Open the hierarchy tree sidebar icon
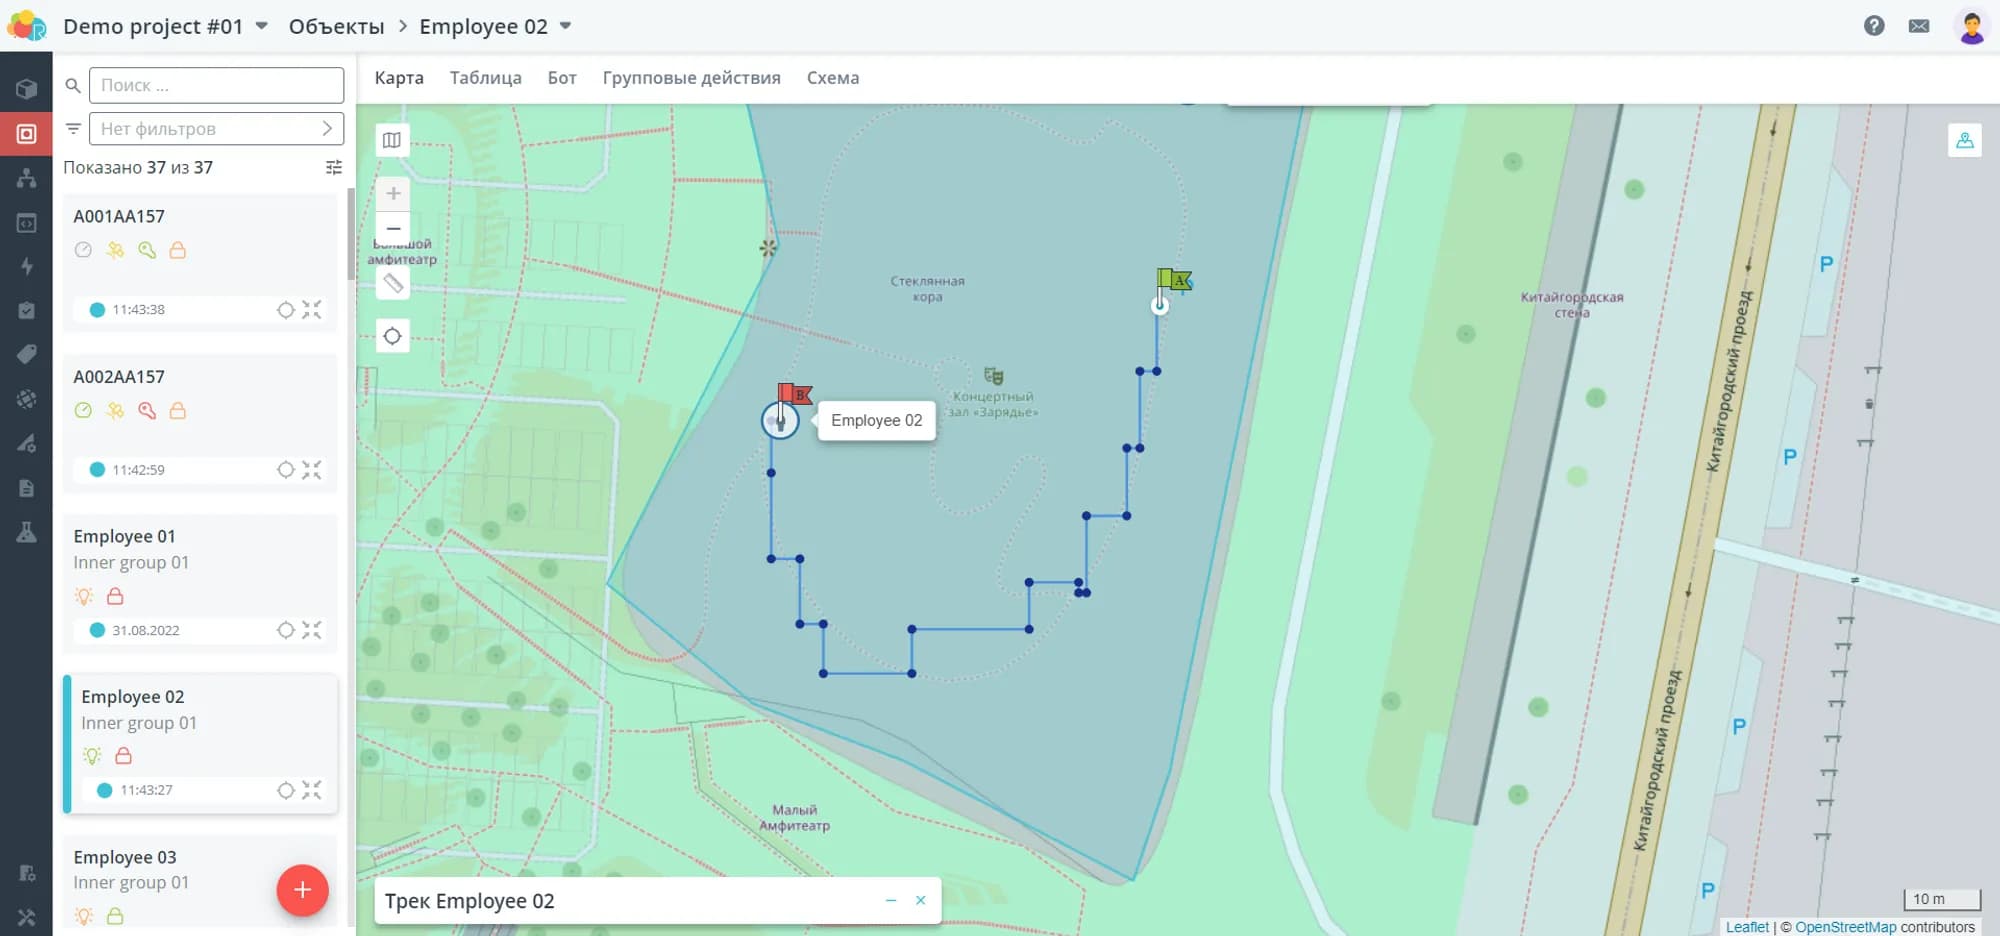The image size is (2000, 936). pos(27,178)
